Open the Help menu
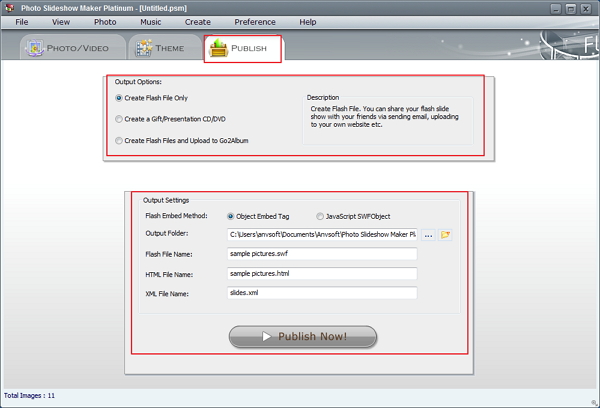Image resolution: width=600 pixels, height=408 pixels. pos(308,22)
